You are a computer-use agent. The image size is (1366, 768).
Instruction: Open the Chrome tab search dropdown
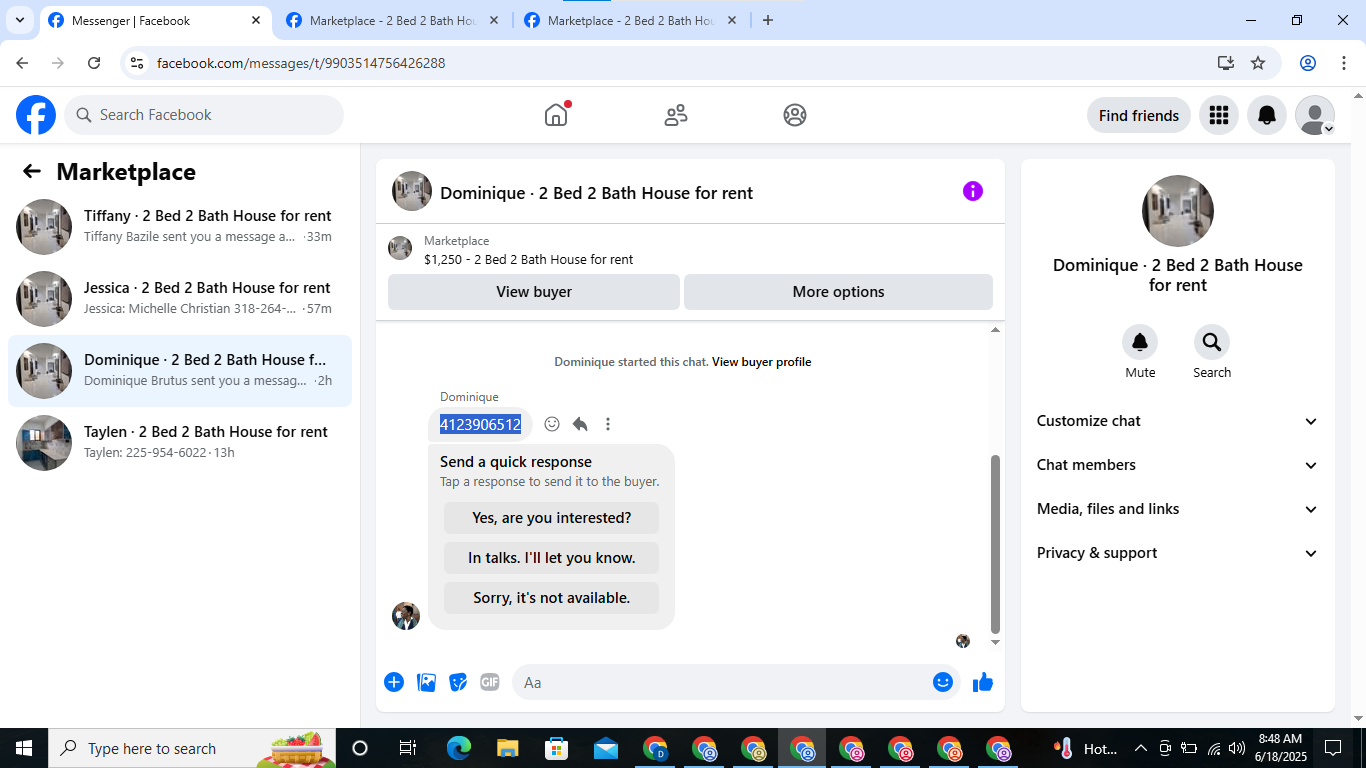click(19, 20)
